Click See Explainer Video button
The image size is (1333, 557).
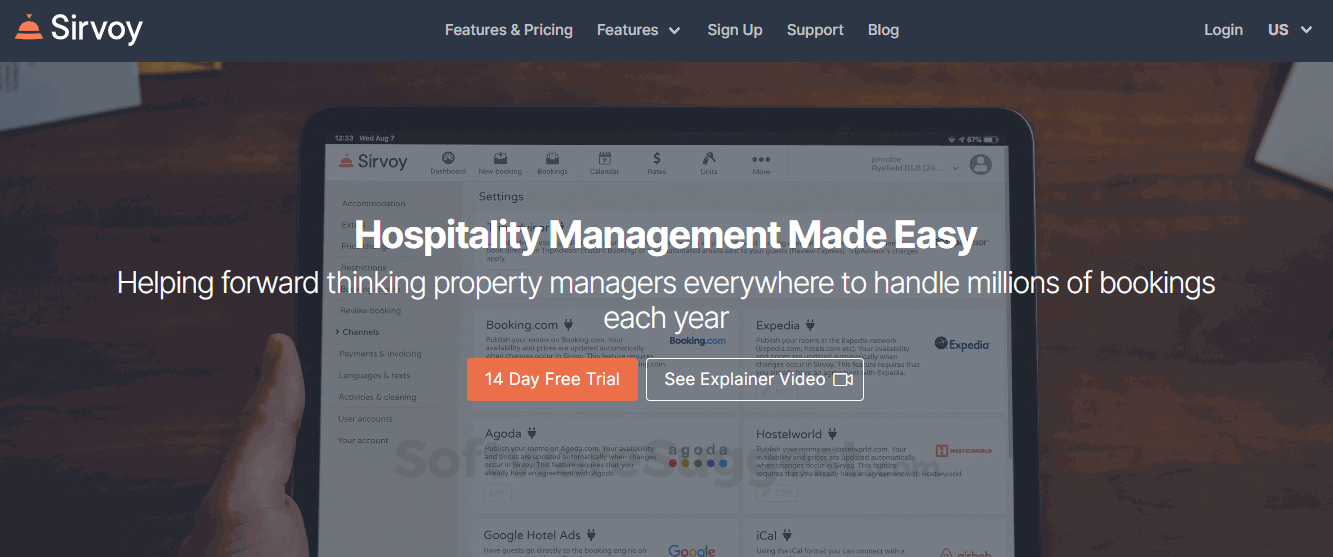(x=755, y=379)
